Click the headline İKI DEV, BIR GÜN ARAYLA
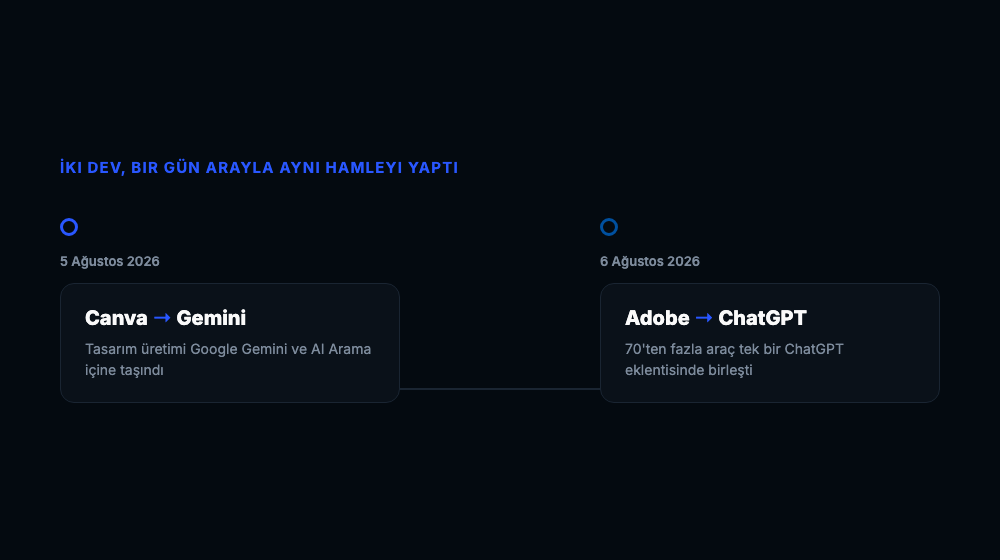This screenshot has width=1000, height=560. click(x=259, y=168)
